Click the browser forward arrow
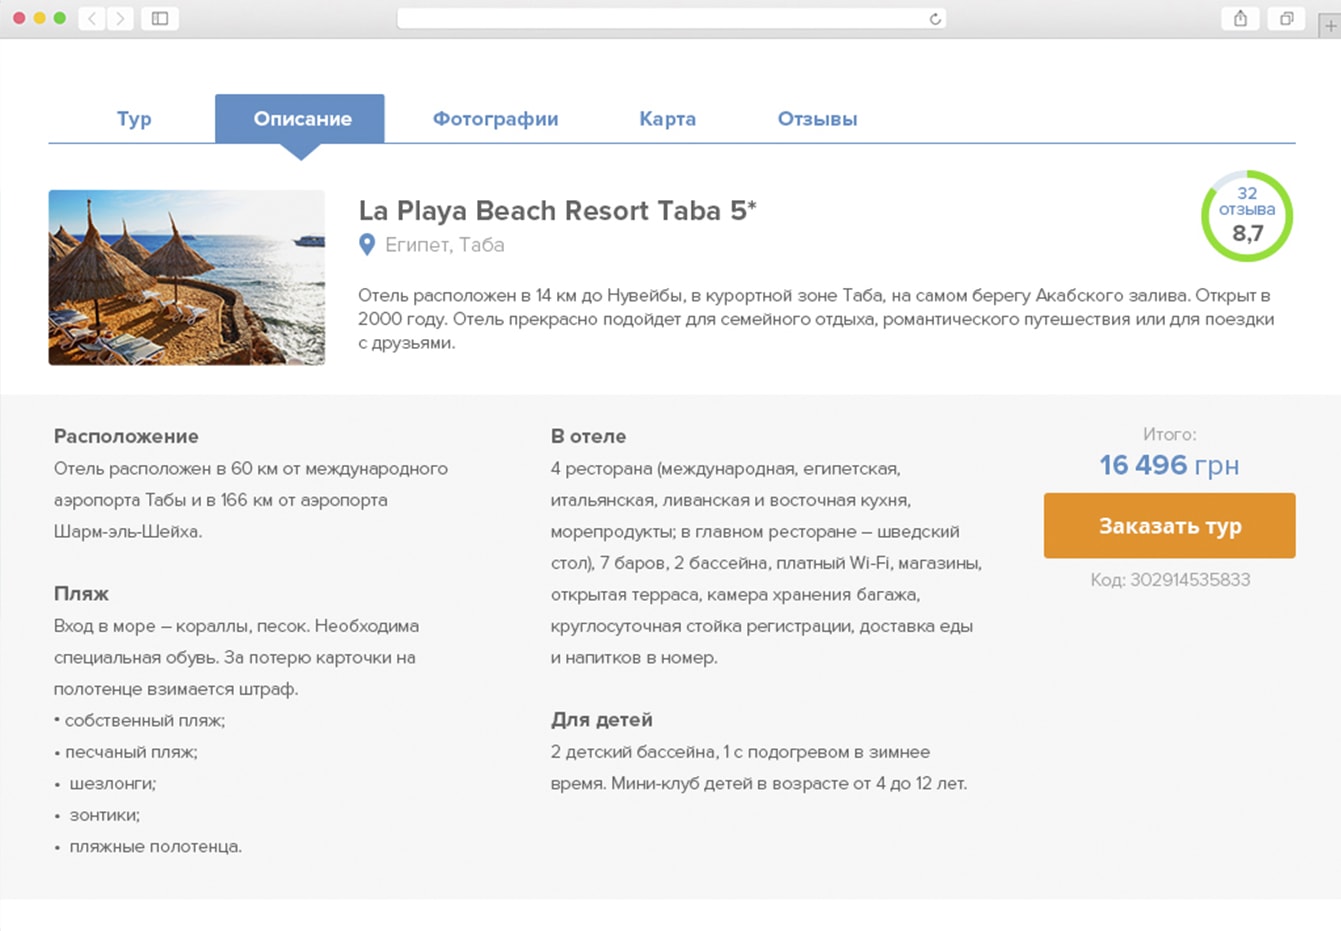The width and height of the screenshot is (1341, 931). 120,18
